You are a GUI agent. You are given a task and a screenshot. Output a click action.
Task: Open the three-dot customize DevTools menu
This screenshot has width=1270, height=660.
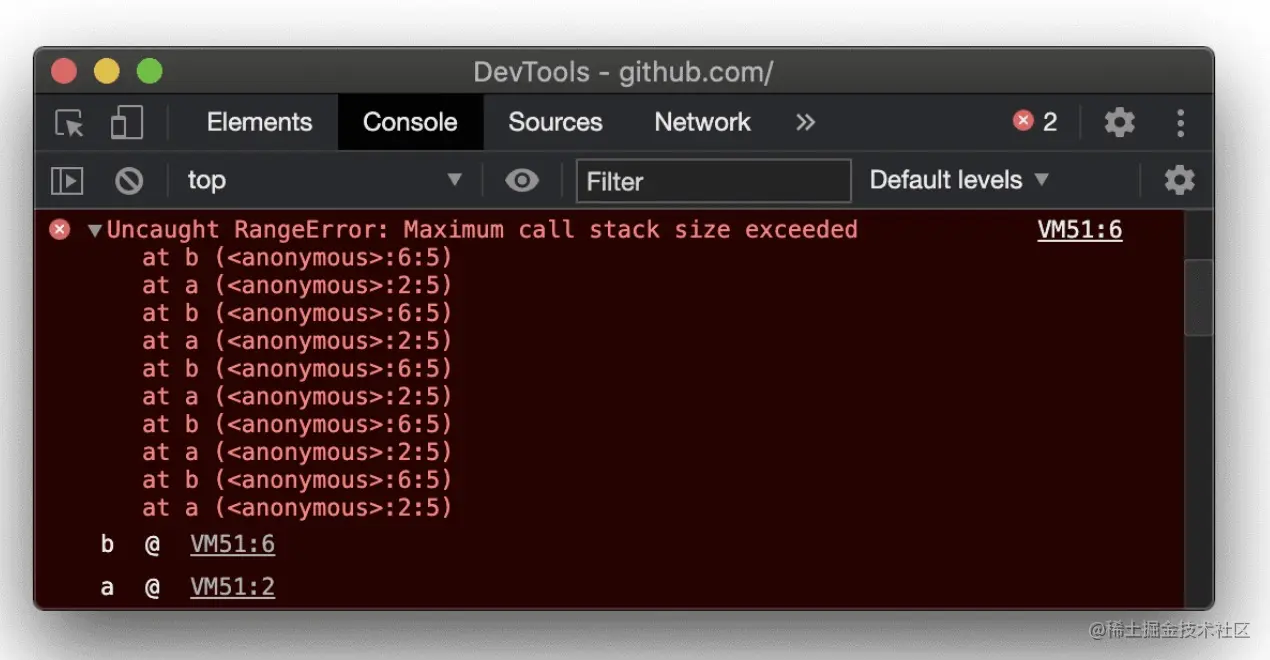[x=1181, y=123]
